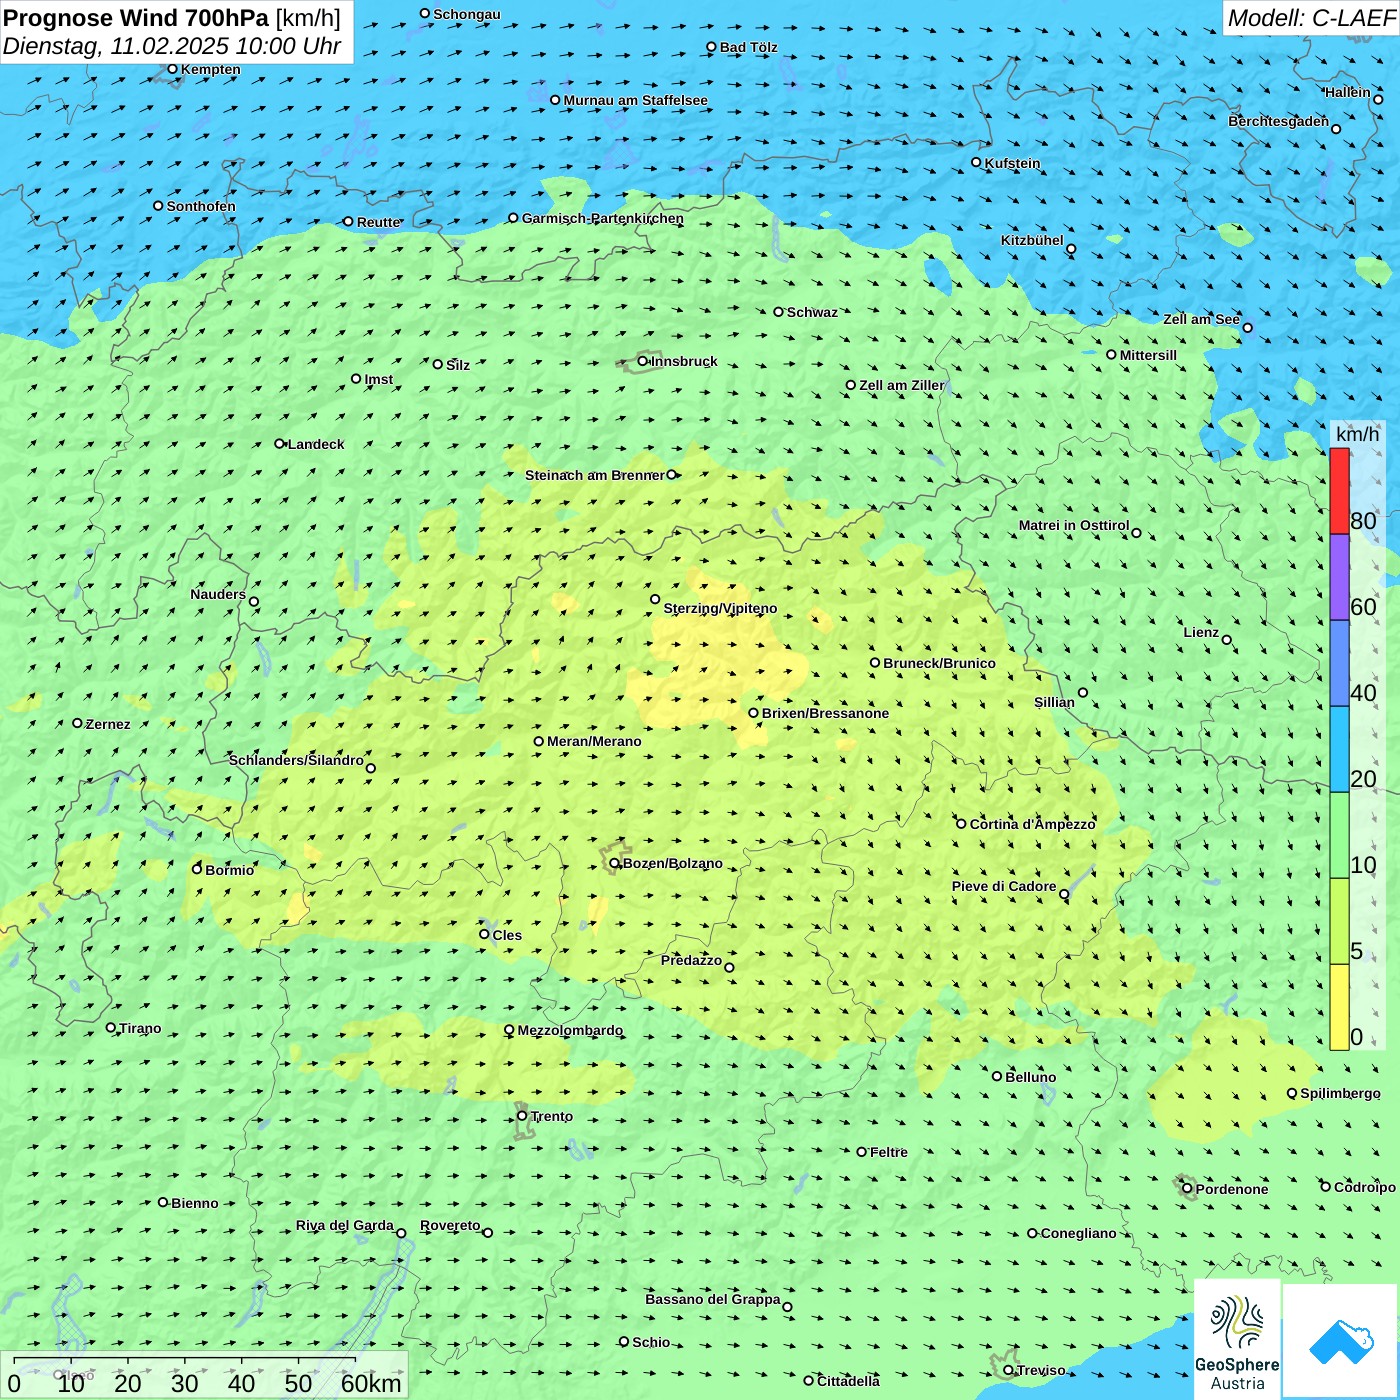This screenshot has height=1400, width=1400.
Task: Click the Cortina d'Ampezzo marker circle
Action: click(x=962, y=824)
